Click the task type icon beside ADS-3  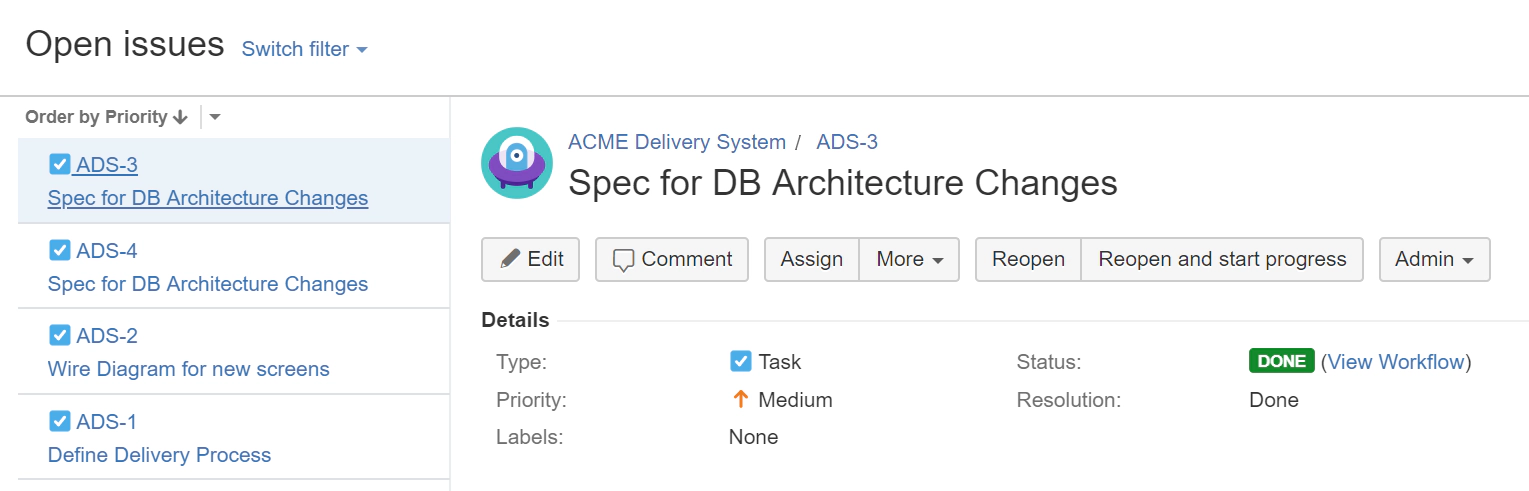point(60,164)
